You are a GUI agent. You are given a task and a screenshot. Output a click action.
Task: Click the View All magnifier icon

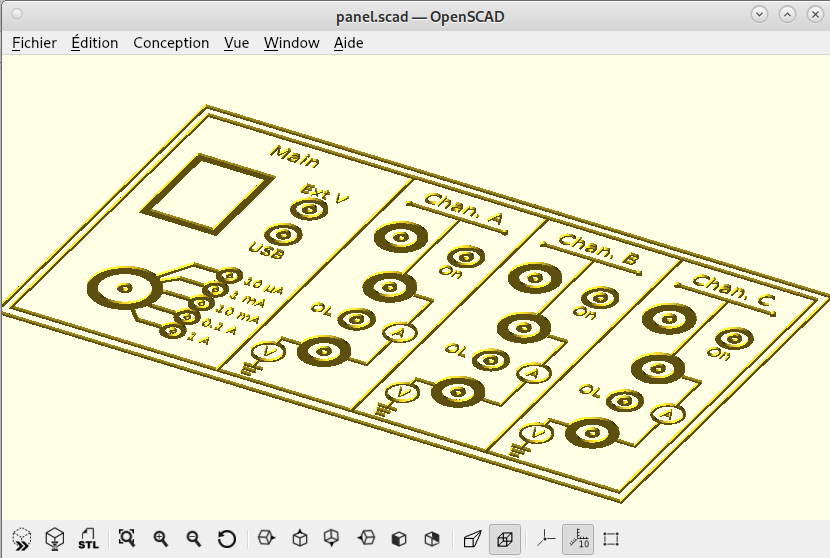[127, 538]
